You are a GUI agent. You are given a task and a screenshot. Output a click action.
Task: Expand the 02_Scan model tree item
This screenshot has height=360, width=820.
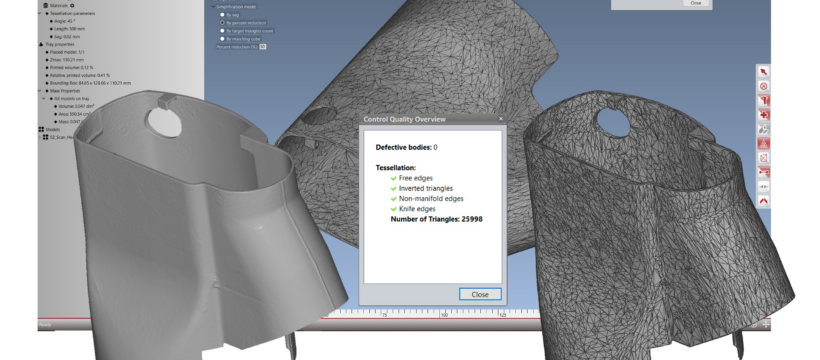coord(41,137)
